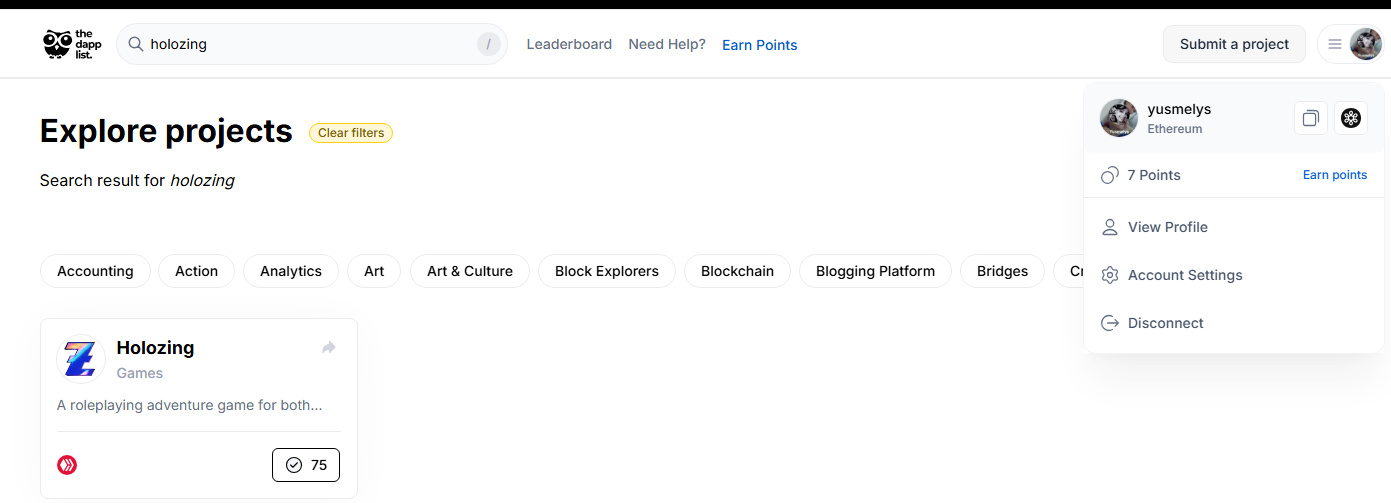Click the red Hive chain icon

tap(67, 465)
